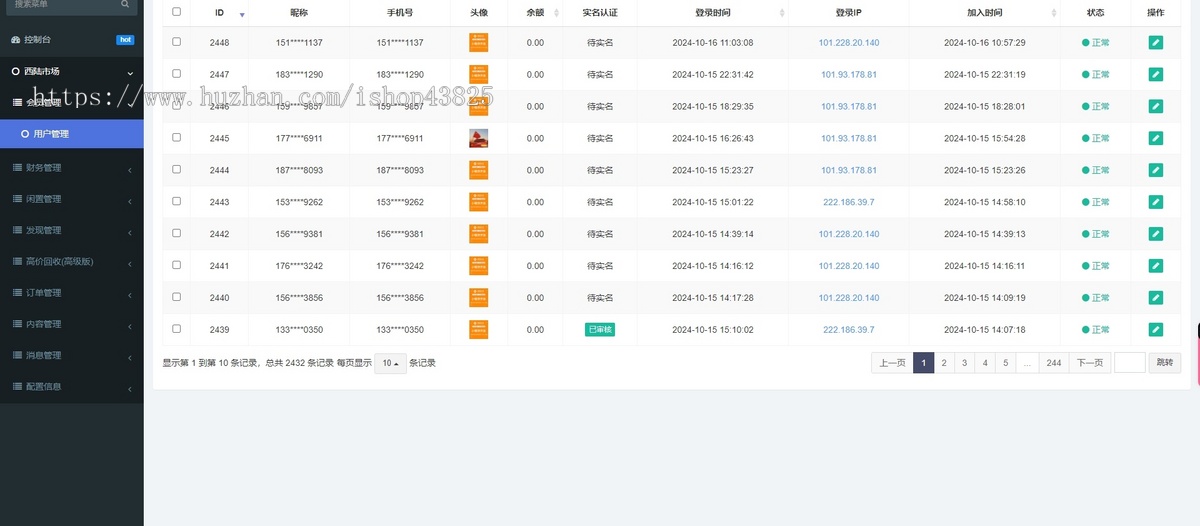Go to page 4 in pagination

pyautogui.click(x=985, y=363)
